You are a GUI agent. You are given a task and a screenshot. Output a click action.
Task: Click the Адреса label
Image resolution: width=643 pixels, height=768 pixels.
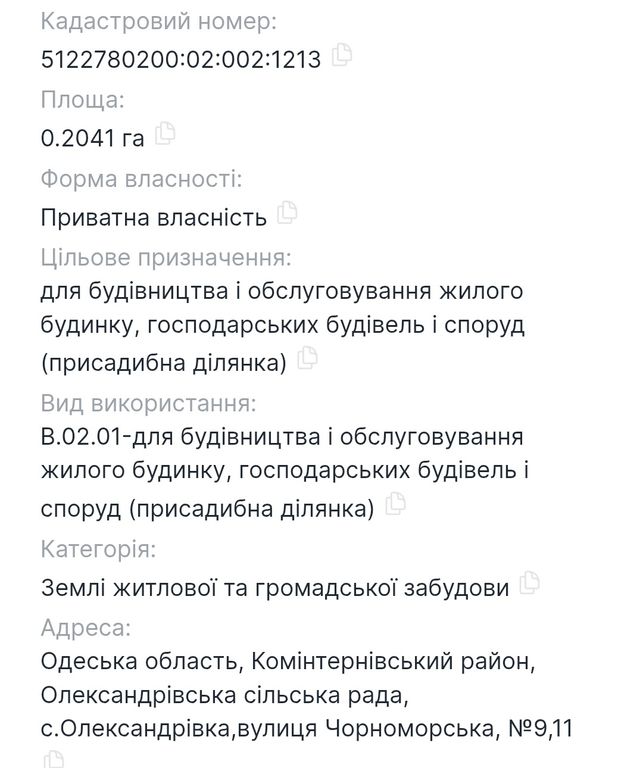click(86, 627)
